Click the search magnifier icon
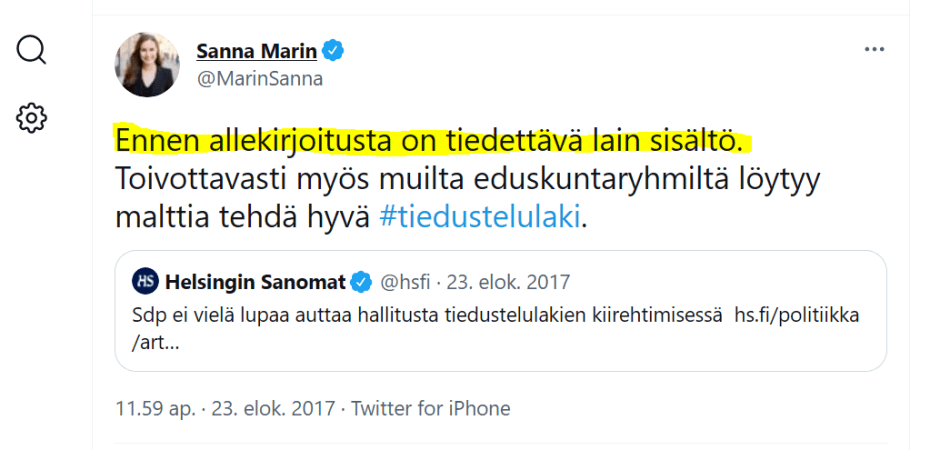This screenshot has height=450, width=930. [x=32, y=49]
